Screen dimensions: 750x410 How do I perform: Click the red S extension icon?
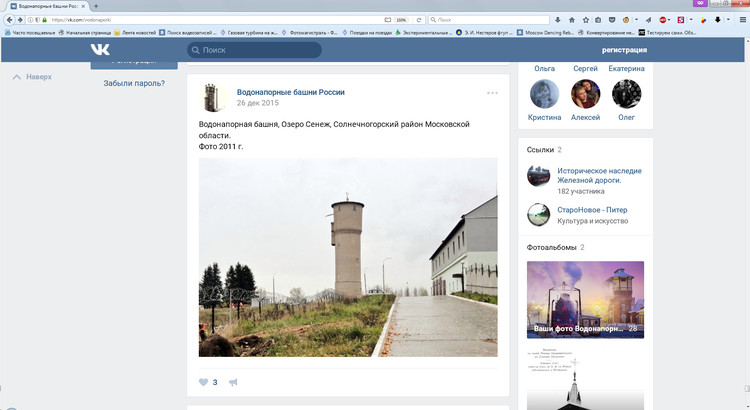coord(681,20)
